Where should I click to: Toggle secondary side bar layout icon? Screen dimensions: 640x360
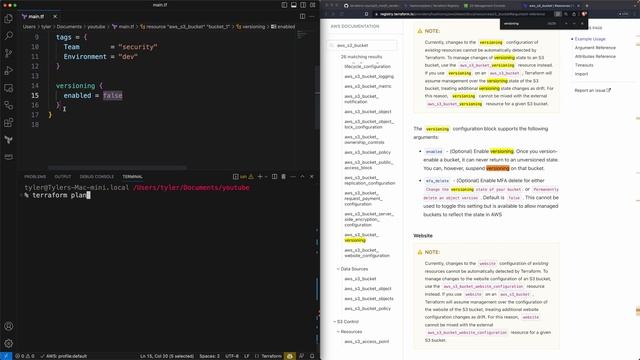coord(303,5)
